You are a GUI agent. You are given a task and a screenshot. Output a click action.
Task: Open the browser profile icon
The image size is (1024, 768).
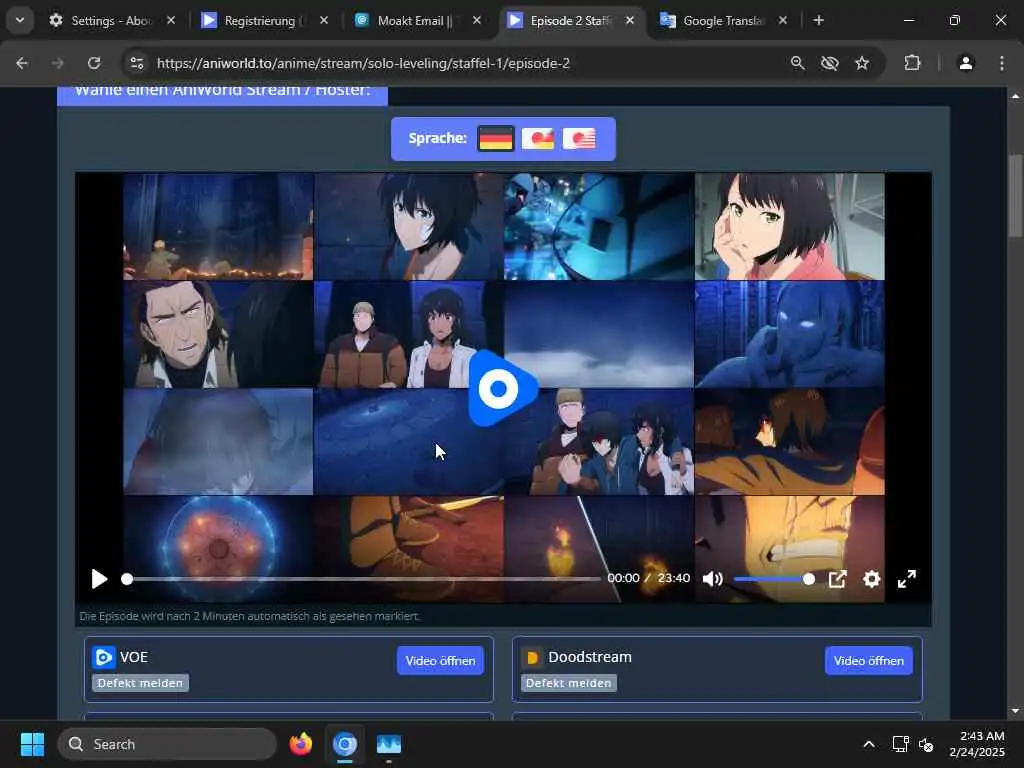click(965, 63)
